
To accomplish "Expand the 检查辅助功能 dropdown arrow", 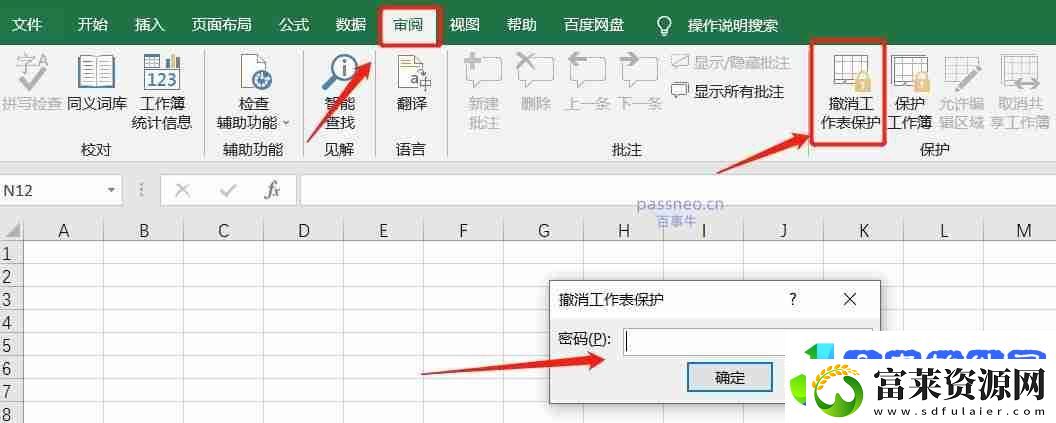I will [x=286, y=123].
